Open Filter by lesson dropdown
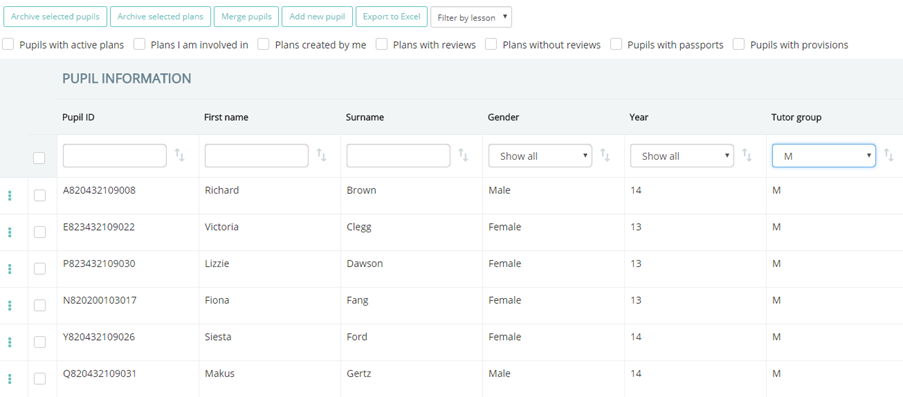The height and width of the screenshot is (397, 903). pos(471,17)
